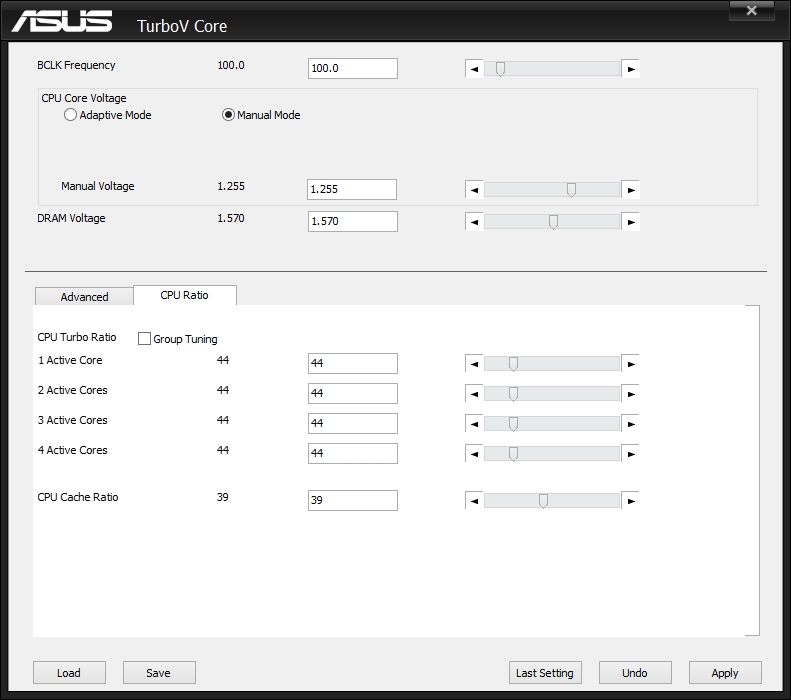Decrease DRAM Voltage with left arrow
The image size is (791, 700).
[474, 222]
